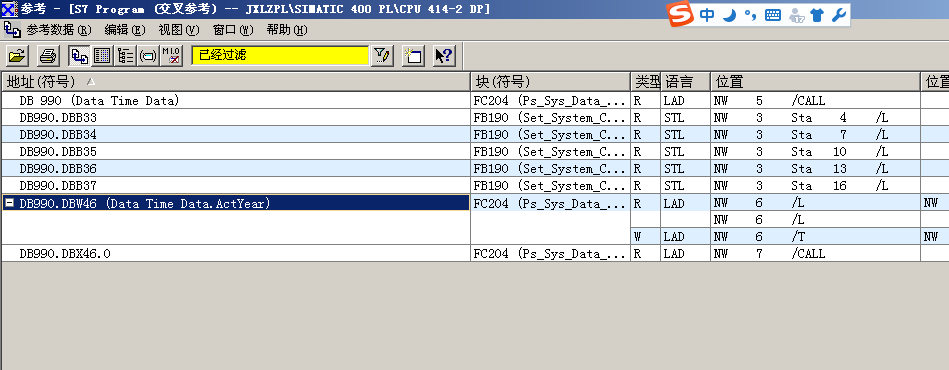Open addresses without symbols view icon
This screenshot has height=370, width=949.
pyautogui.click(x=171, y=56)
